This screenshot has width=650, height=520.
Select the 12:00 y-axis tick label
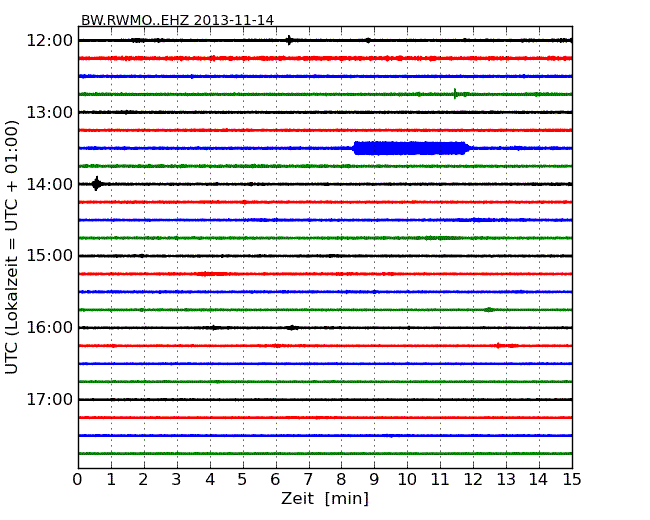click(x=50, y=40)
